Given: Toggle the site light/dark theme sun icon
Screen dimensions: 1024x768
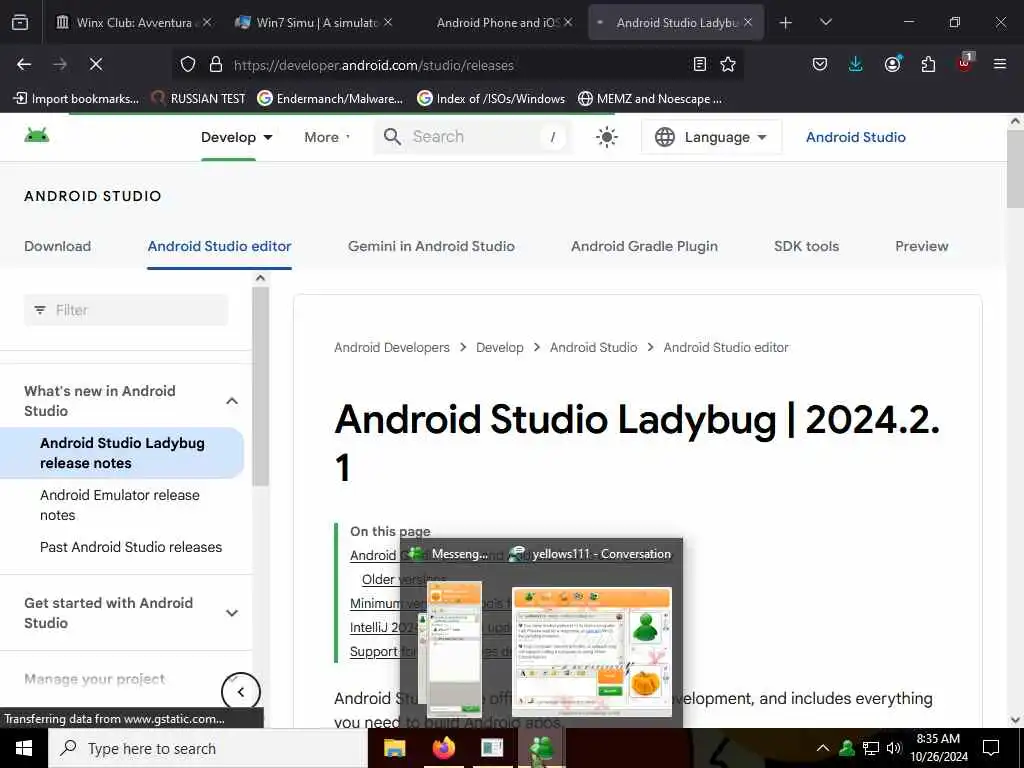Looking at the screenshot, I should (x=607, y=137).
